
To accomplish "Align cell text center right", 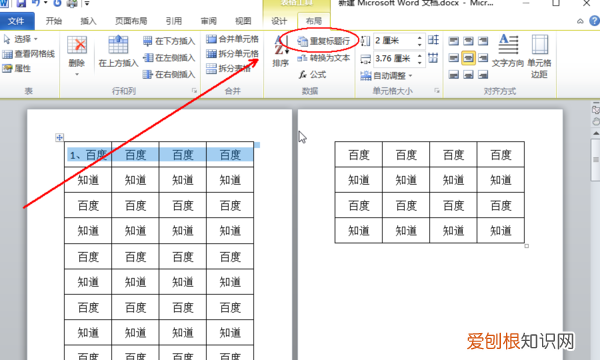I will click(483, 58).
